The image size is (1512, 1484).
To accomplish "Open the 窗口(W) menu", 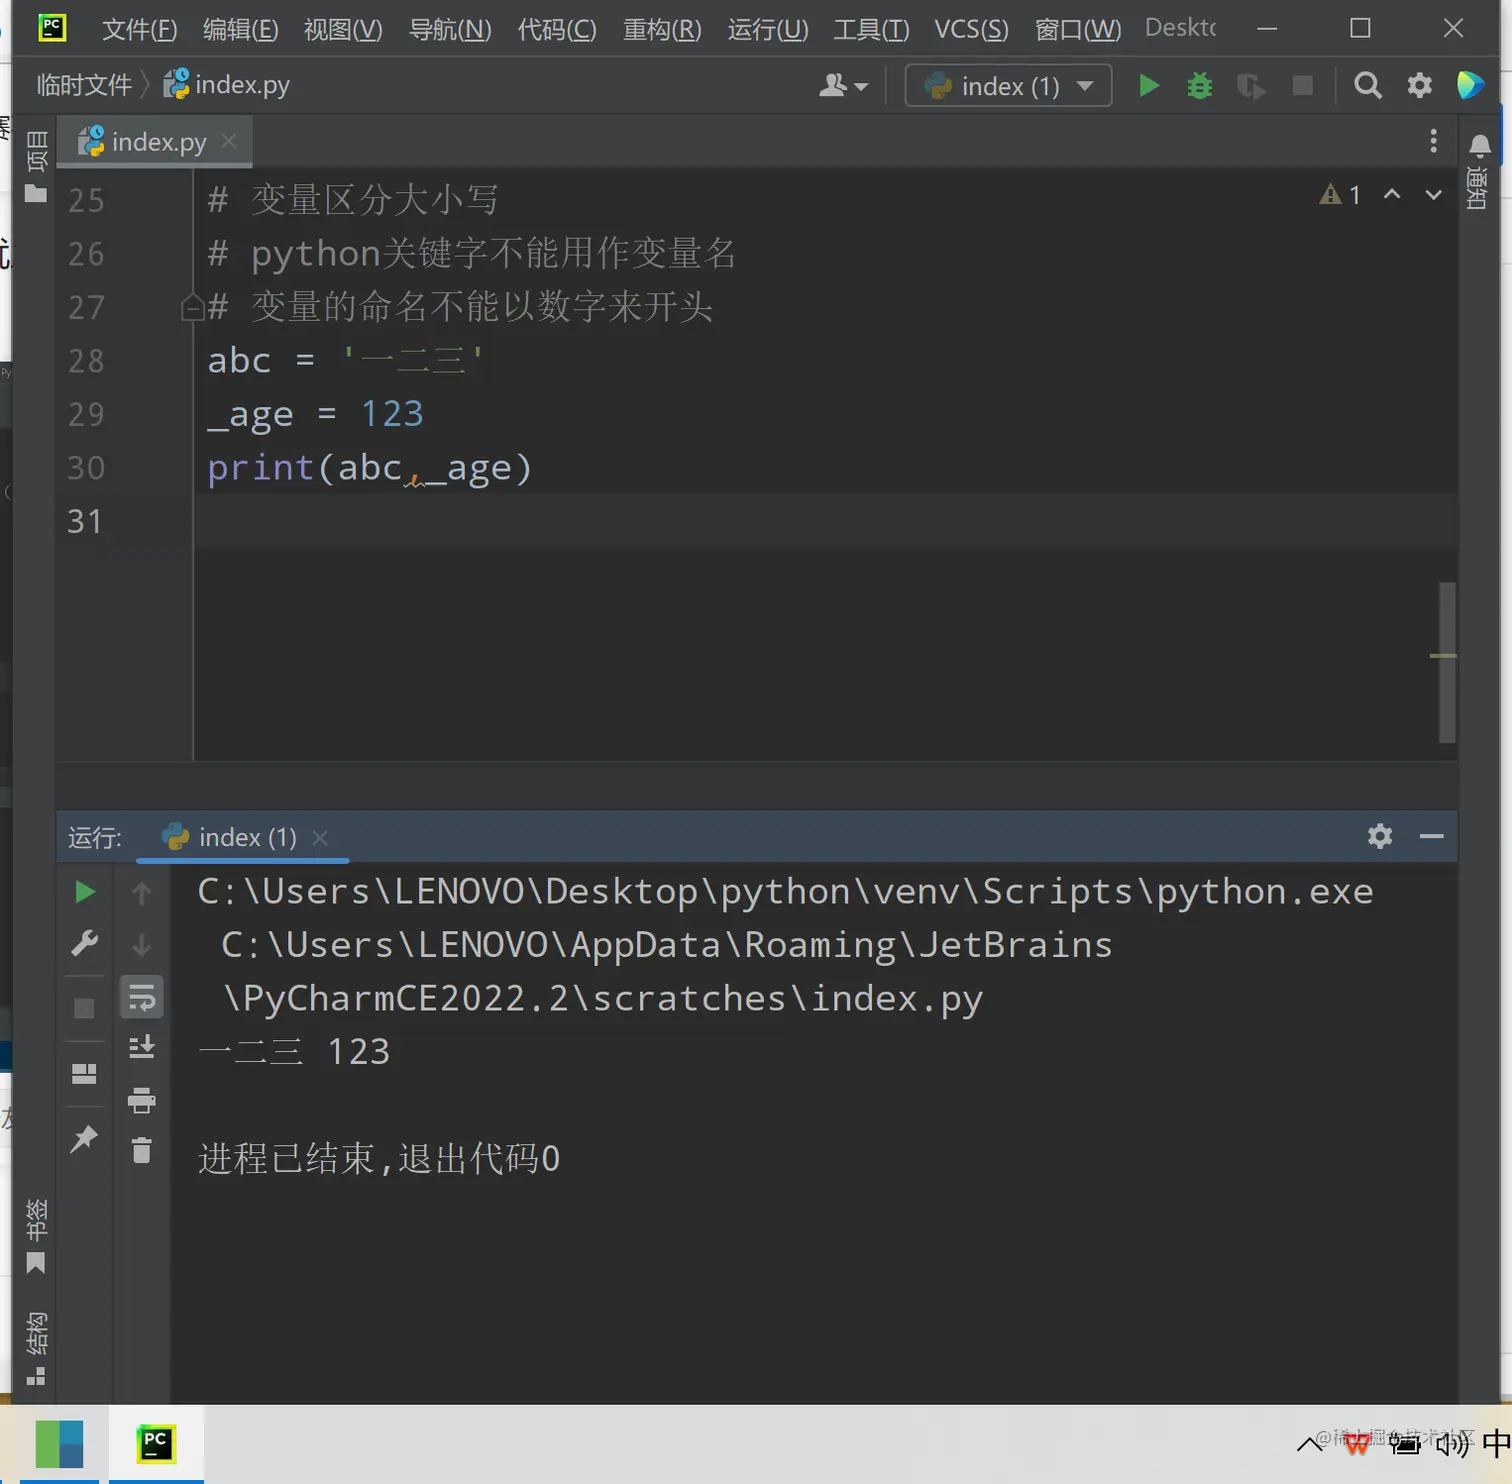I will point(1078,29).
